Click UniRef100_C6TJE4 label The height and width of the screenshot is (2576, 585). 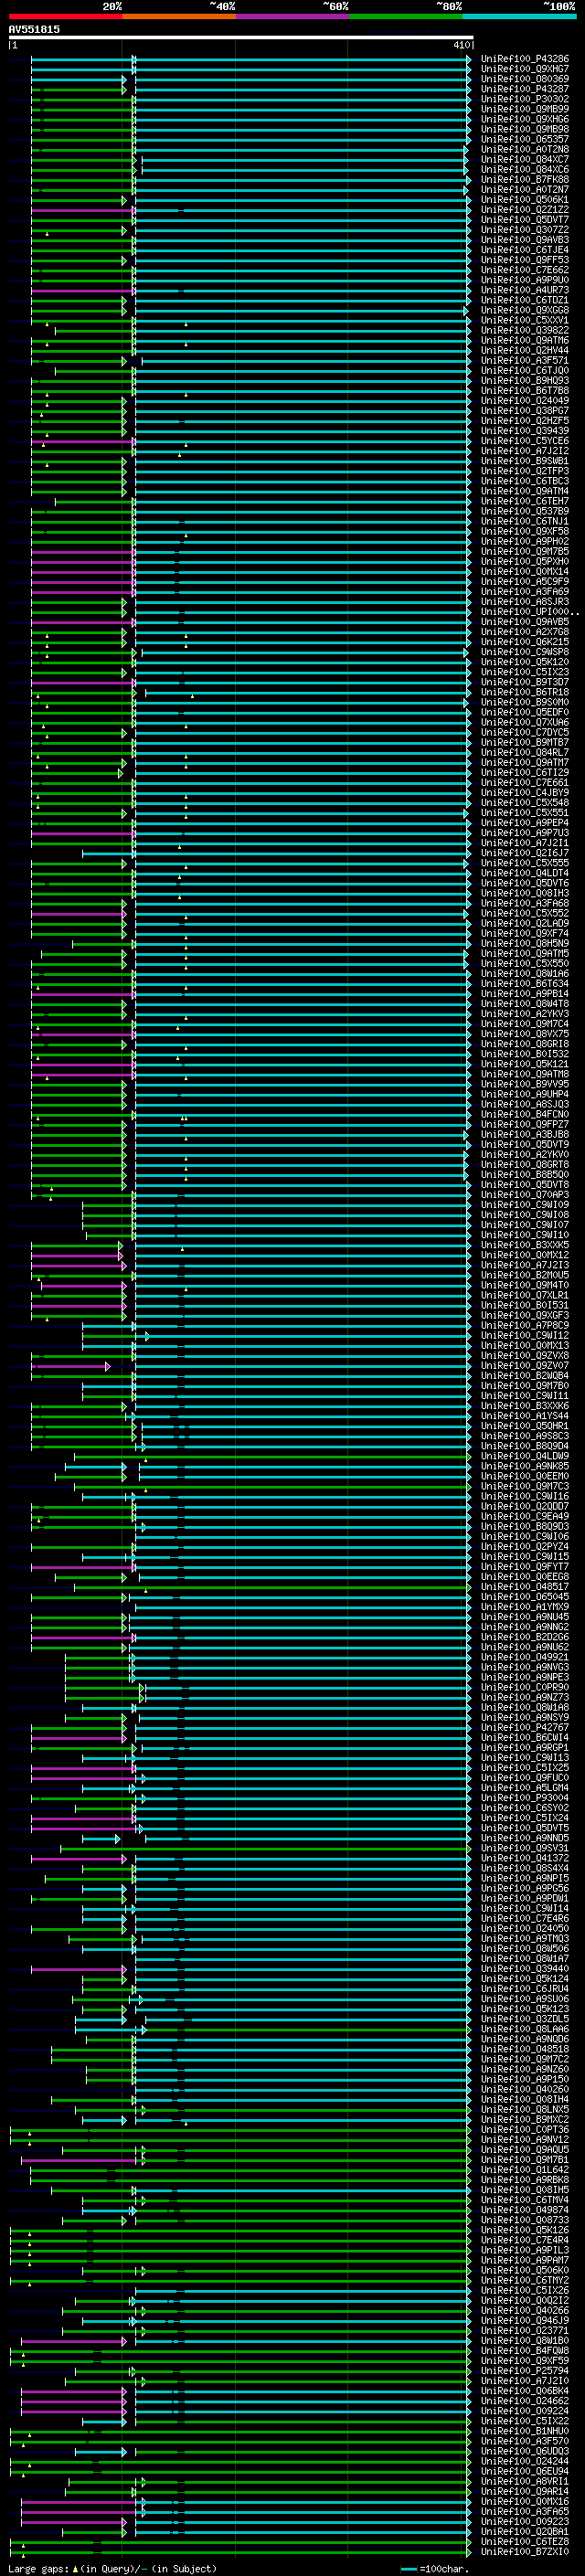click(x=524, y=250)
